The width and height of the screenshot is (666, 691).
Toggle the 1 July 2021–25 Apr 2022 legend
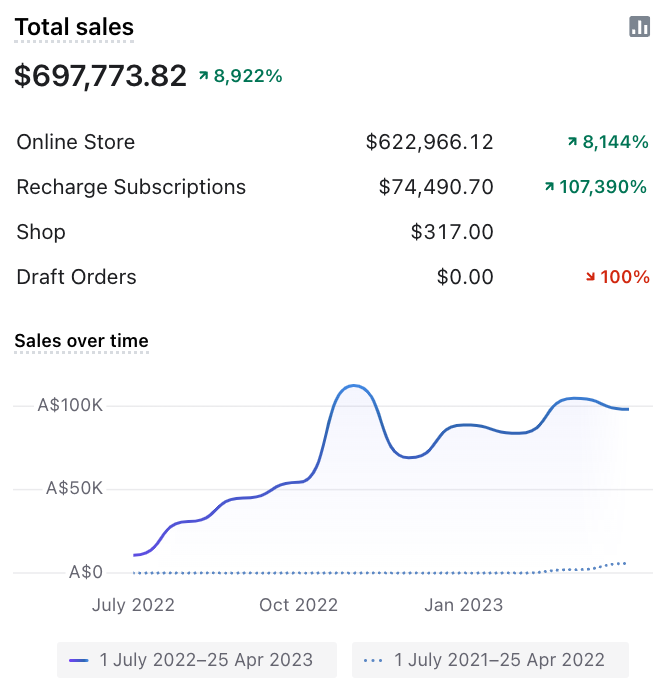(x=490, y=660)
